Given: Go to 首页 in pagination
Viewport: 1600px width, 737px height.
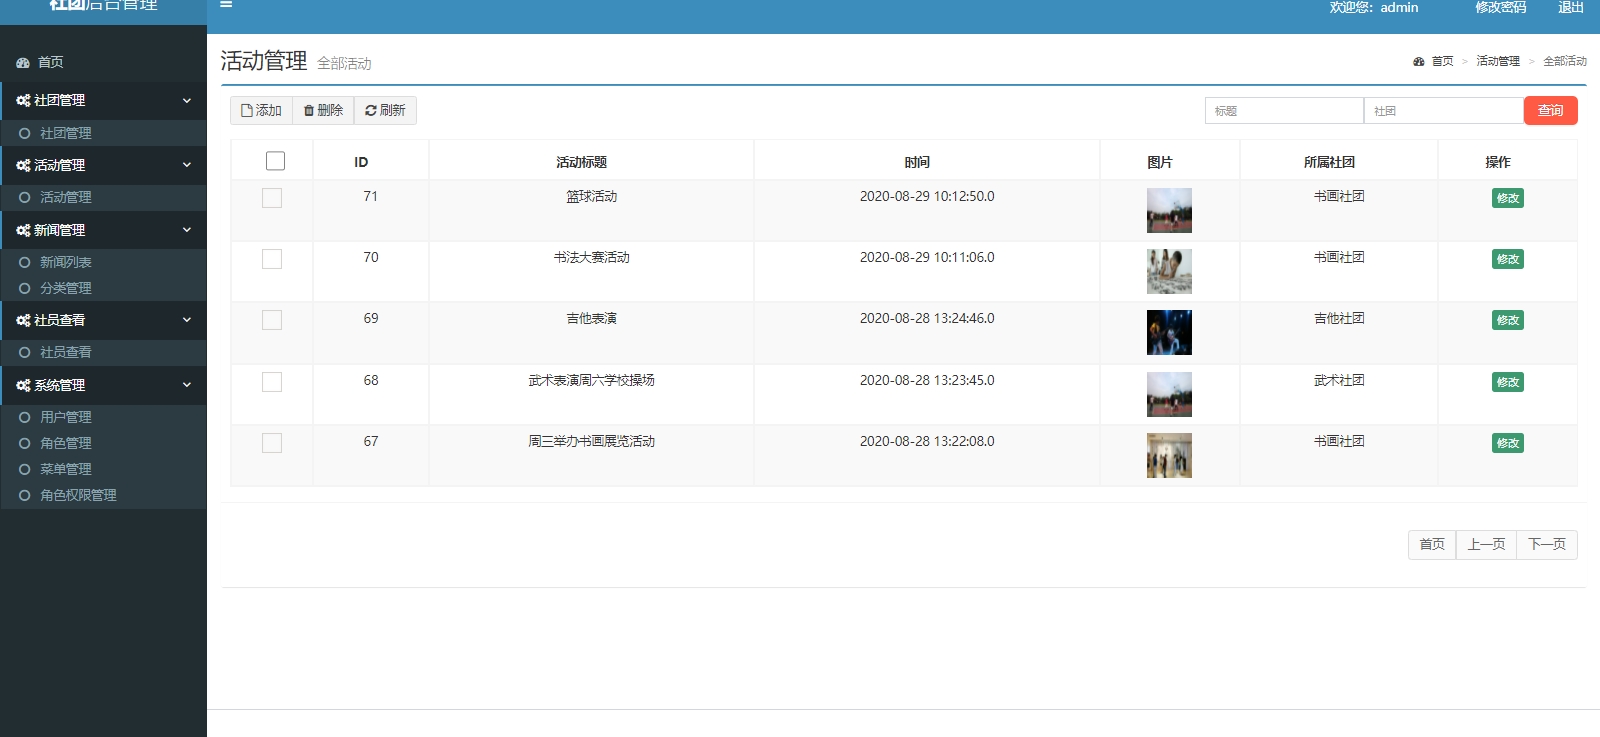Looking at the screenshot, I should click(1432, 544).
